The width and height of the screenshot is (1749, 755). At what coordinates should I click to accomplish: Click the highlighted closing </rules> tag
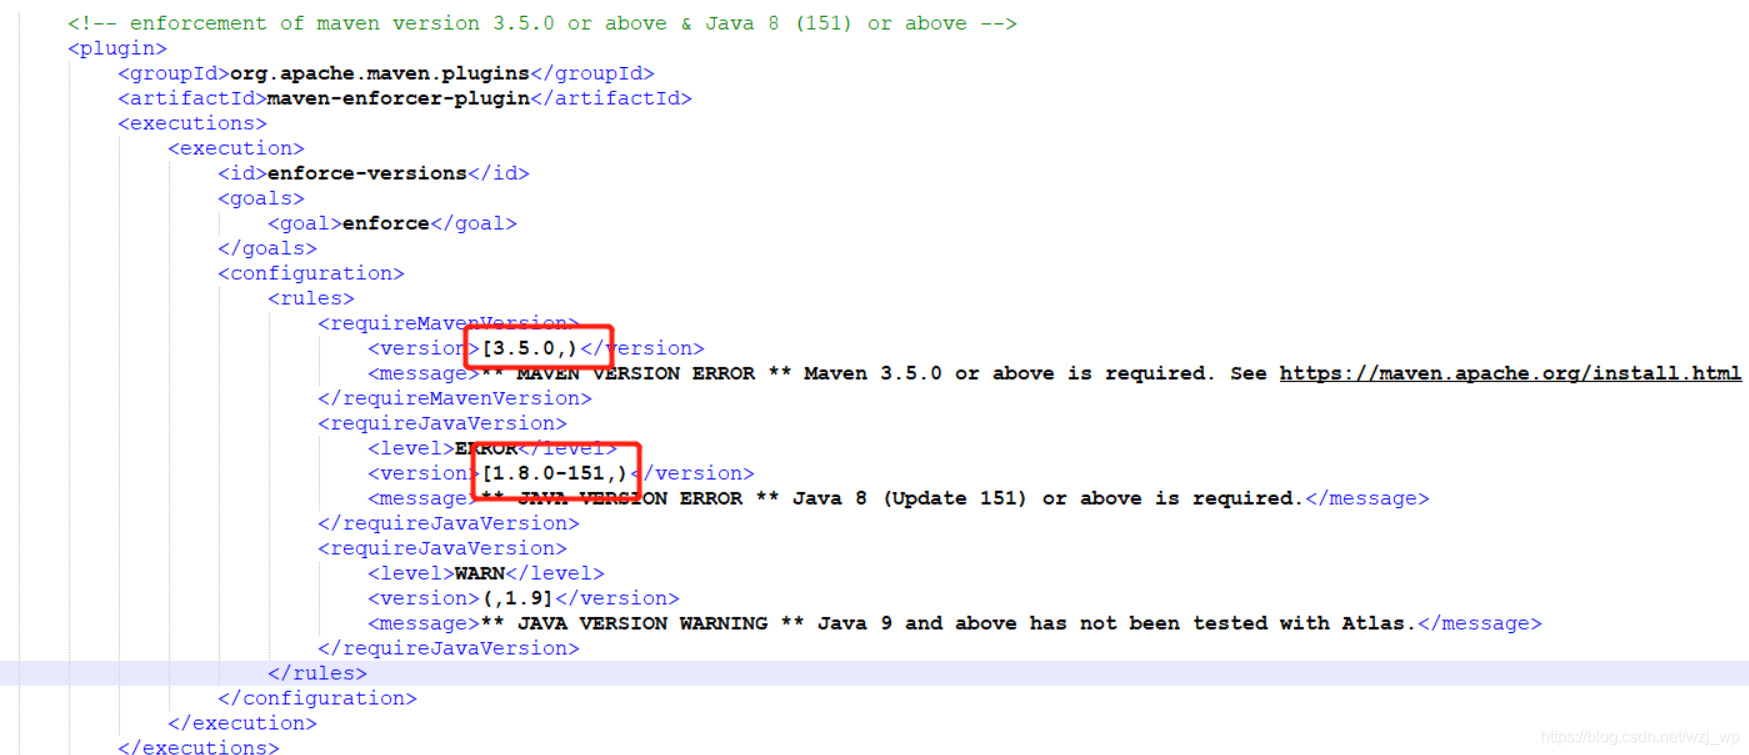317,673
